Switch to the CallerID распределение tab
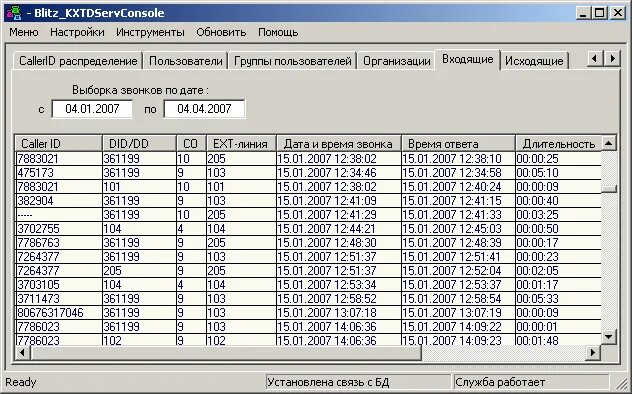 click(78, 61)
